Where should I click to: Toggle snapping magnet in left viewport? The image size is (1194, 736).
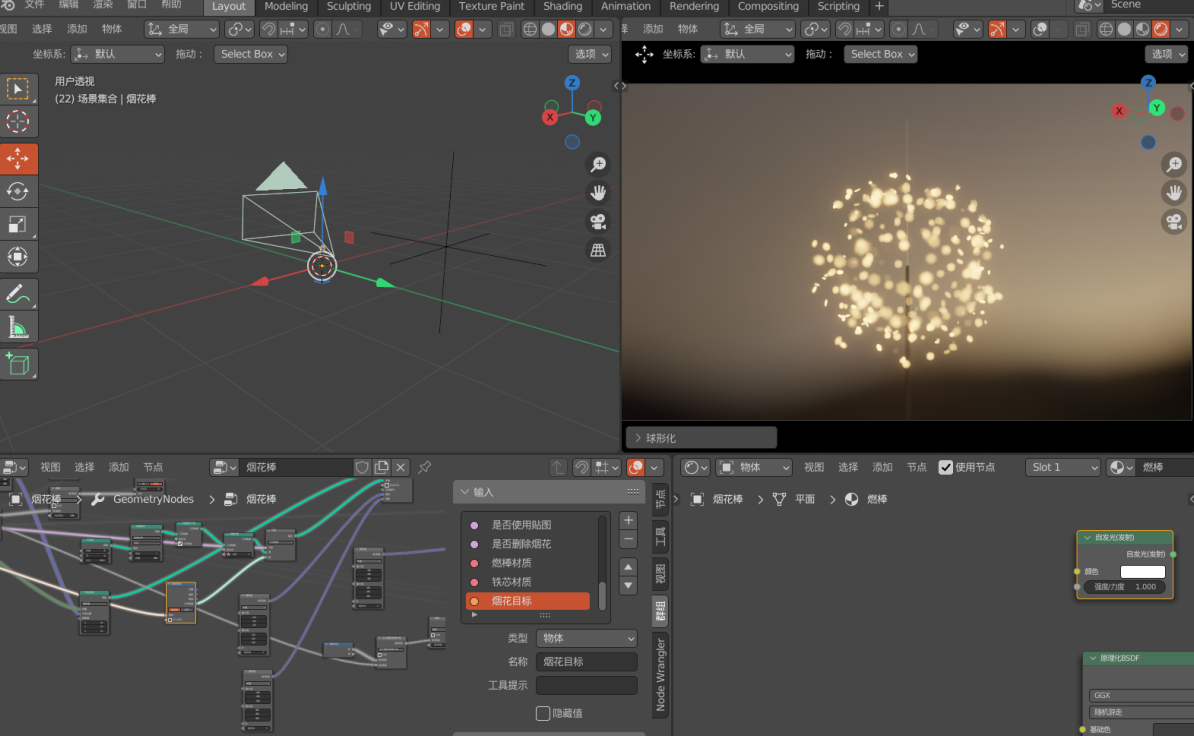[269, 29]
